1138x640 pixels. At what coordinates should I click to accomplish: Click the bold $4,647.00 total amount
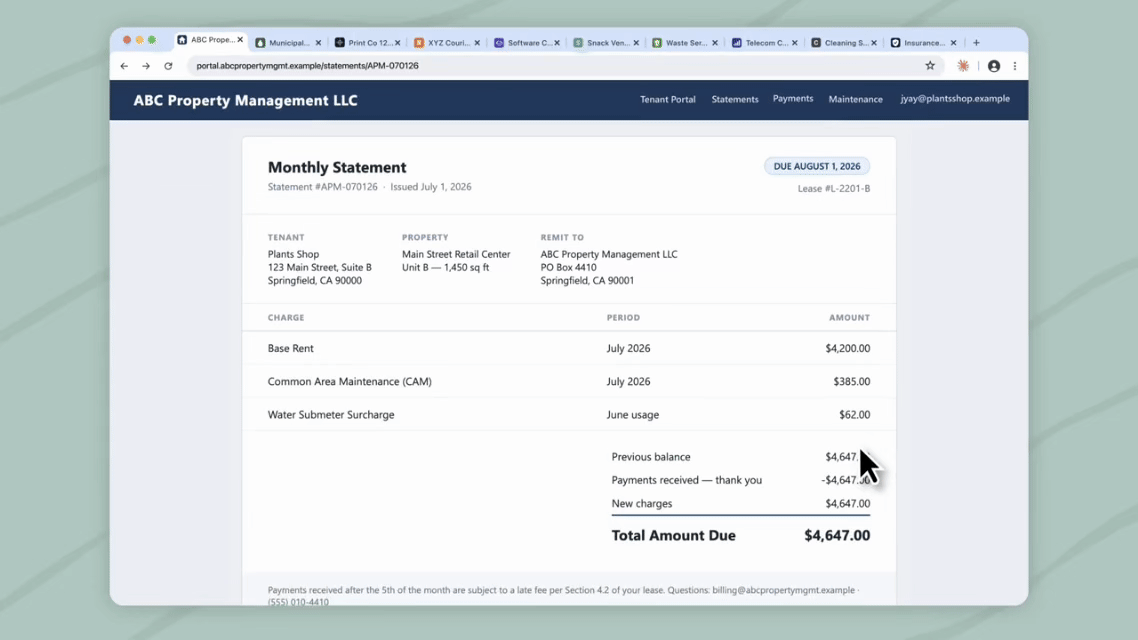click(x=837, y=536)
